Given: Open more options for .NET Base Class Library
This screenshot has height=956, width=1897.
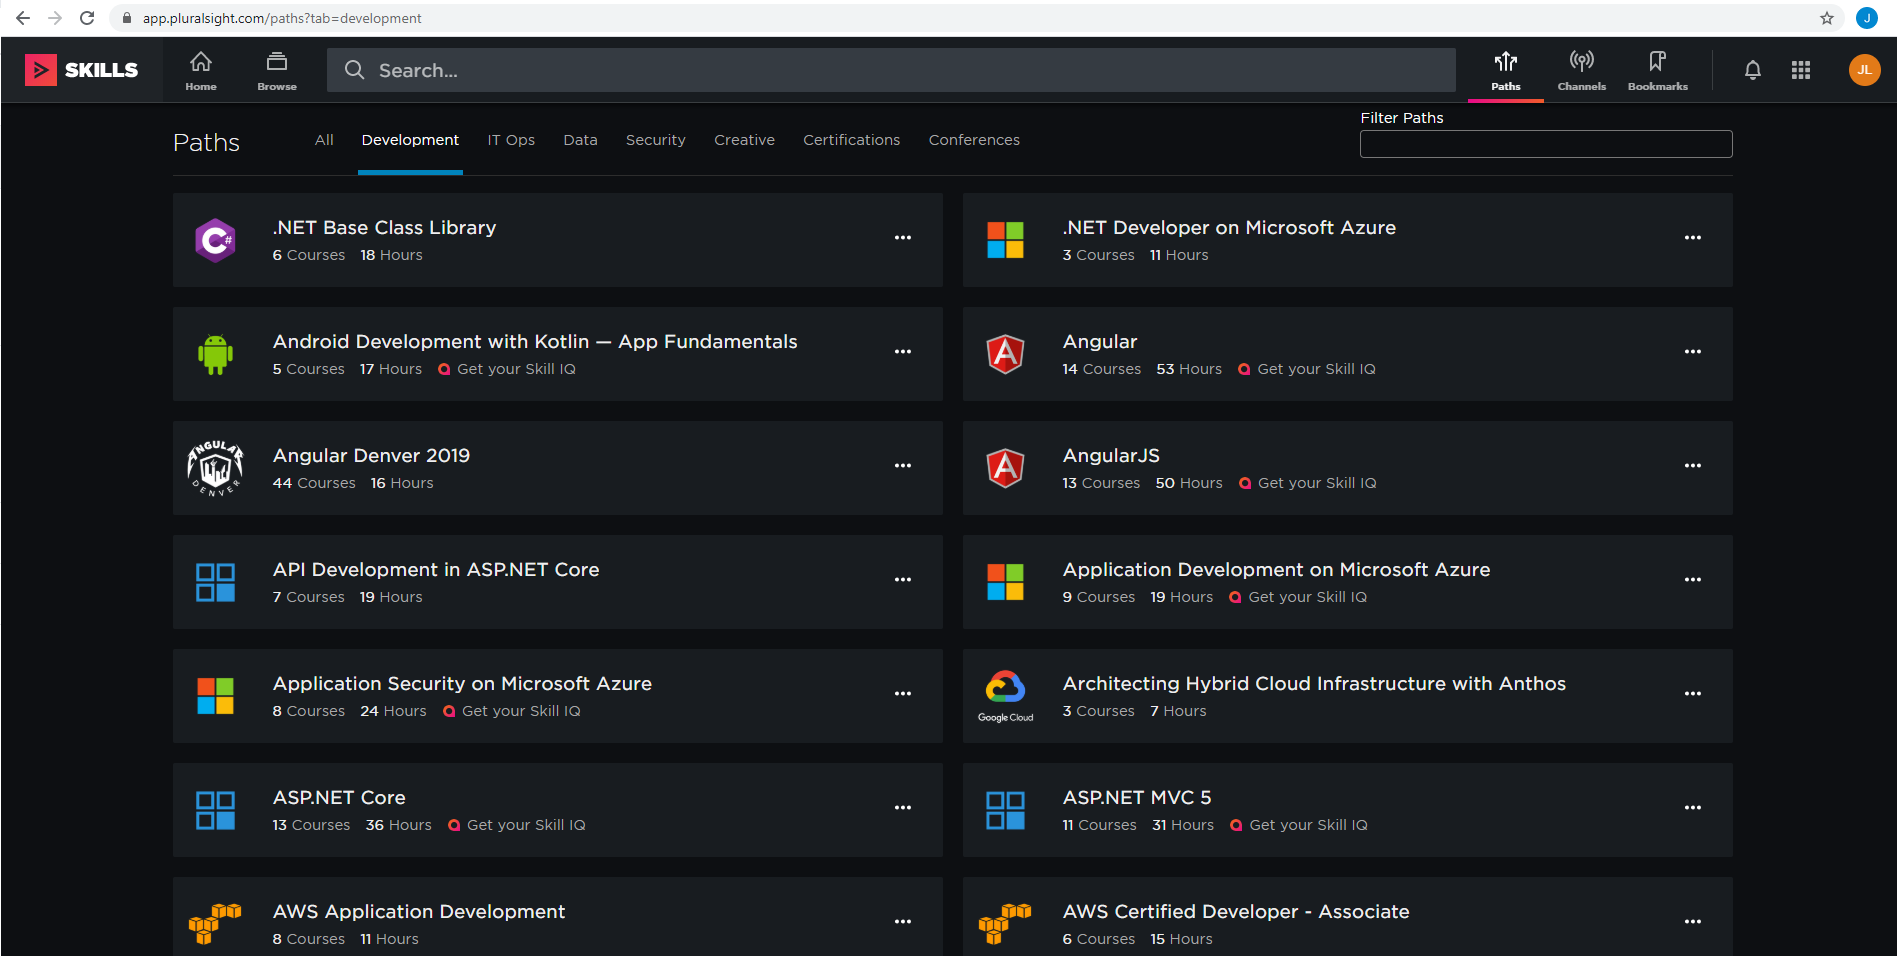Looking at the screenshot, I should [x=903, y=238].
